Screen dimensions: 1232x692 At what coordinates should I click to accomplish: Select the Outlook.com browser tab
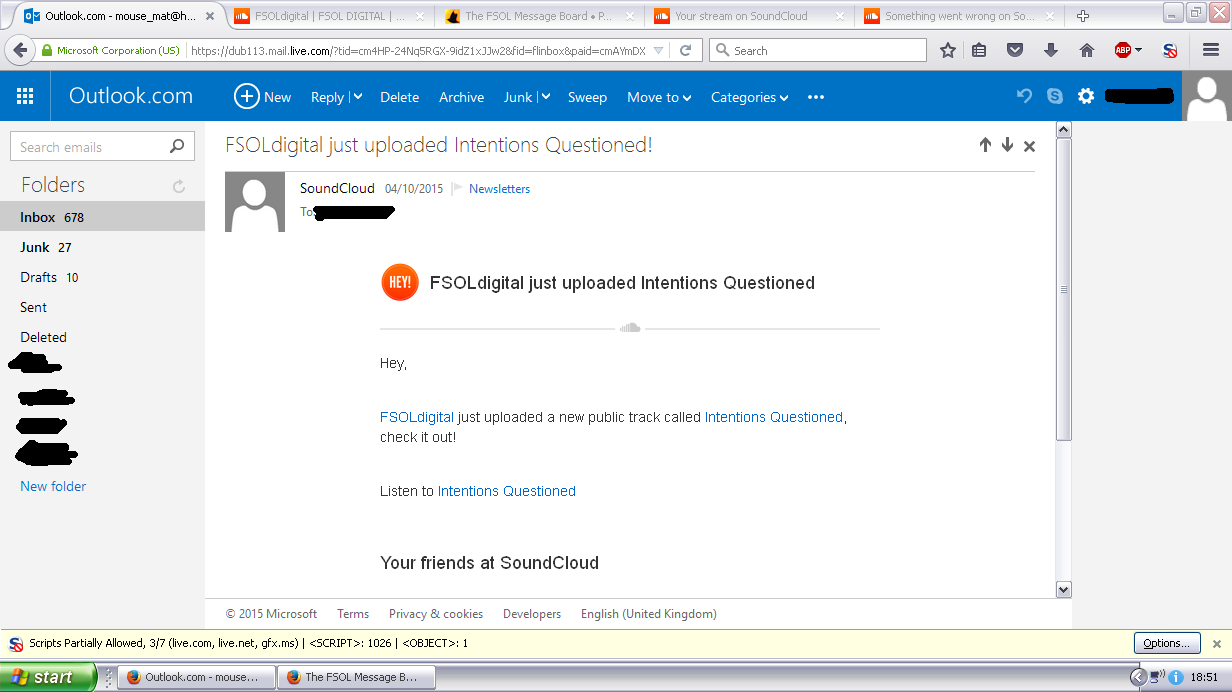point(117,16)
